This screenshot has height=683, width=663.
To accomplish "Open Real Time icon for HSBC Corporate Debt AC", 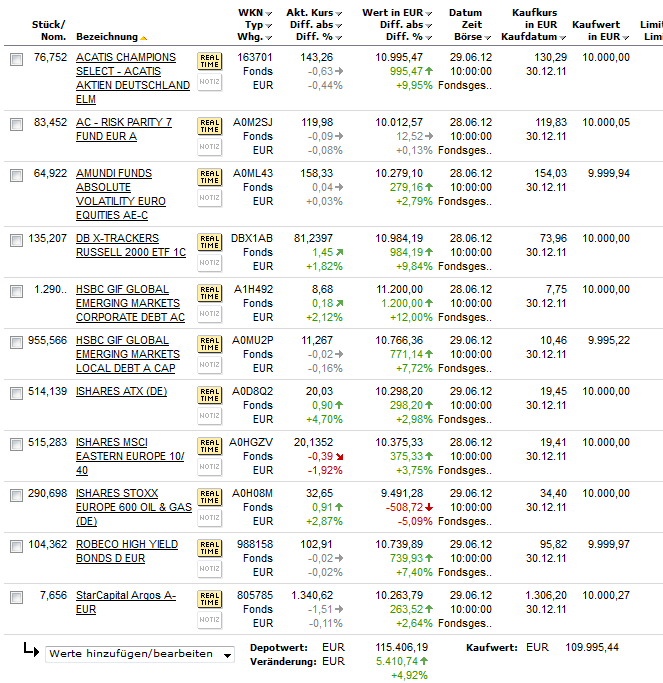I will (x=210, y=293).
